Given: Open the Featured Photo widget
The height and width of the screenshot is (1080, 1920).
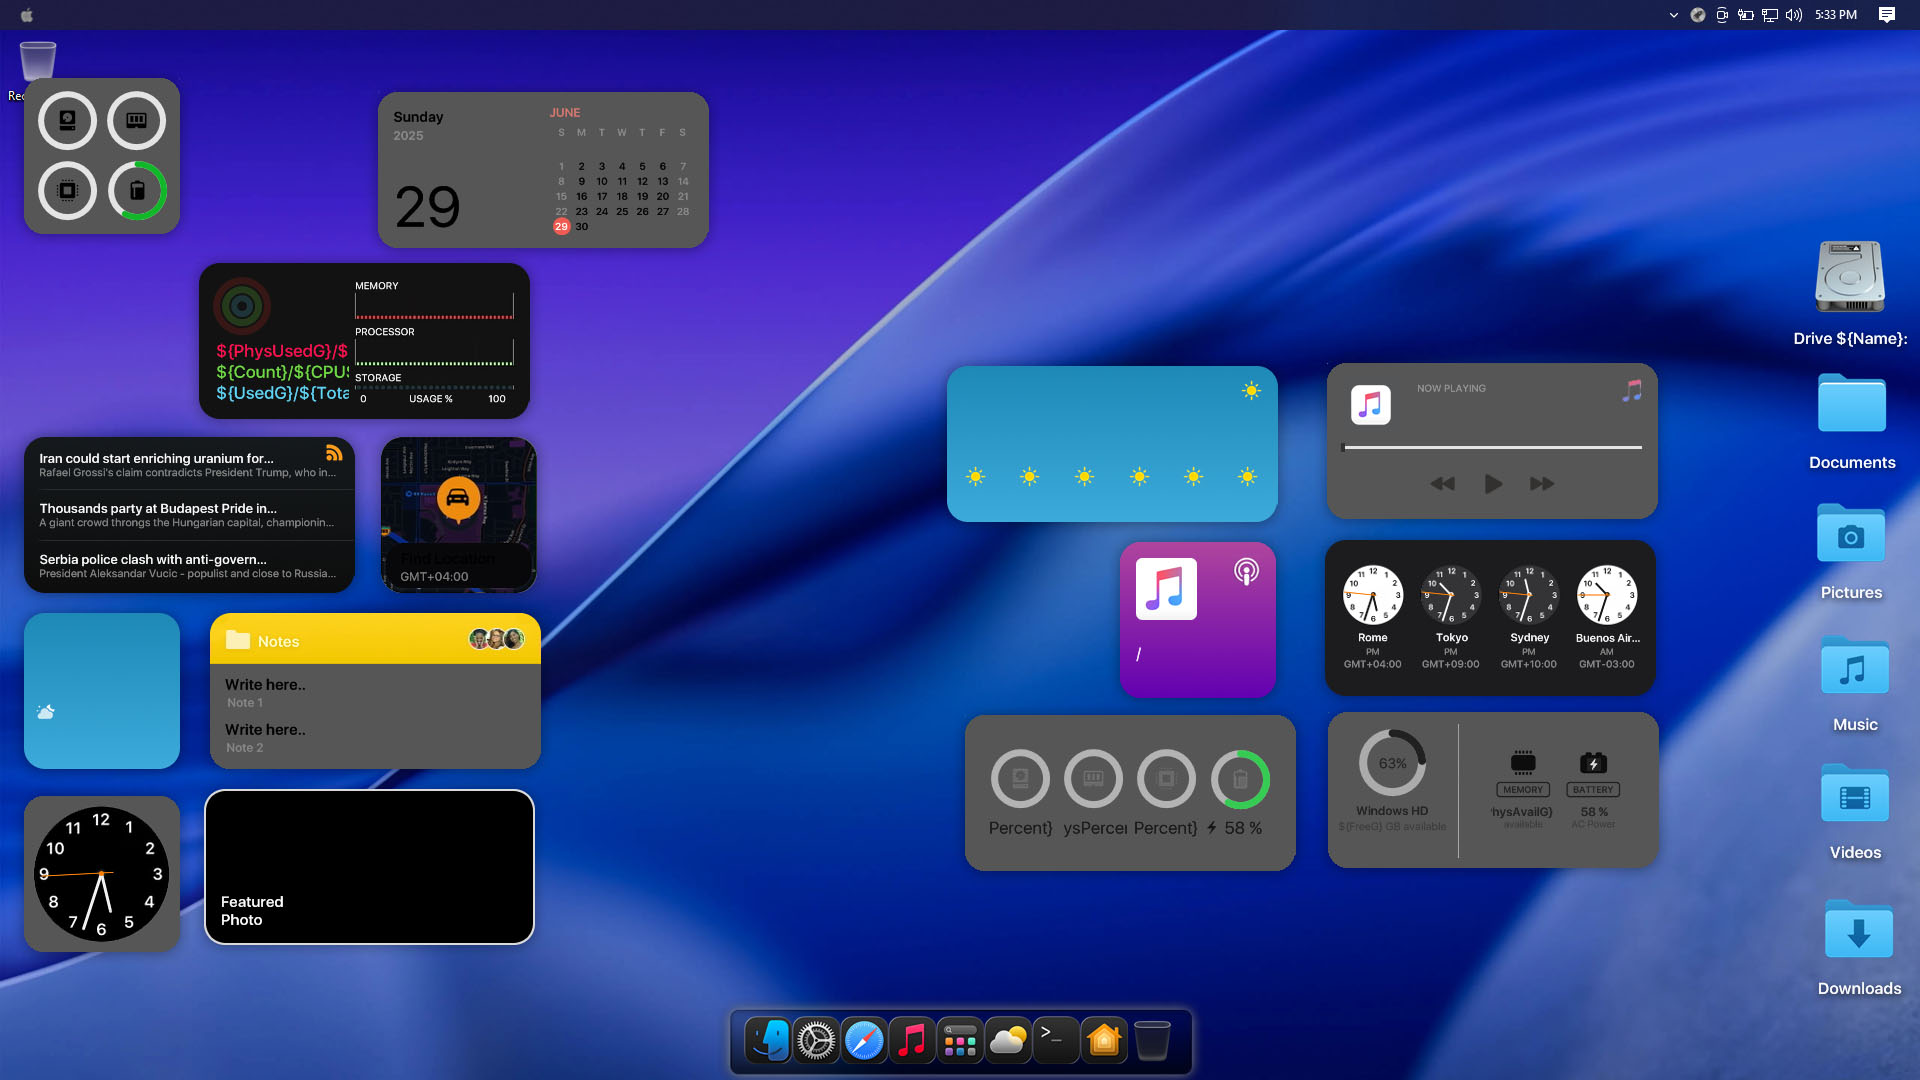Looking at the screenshot, I should coord(369,867).
